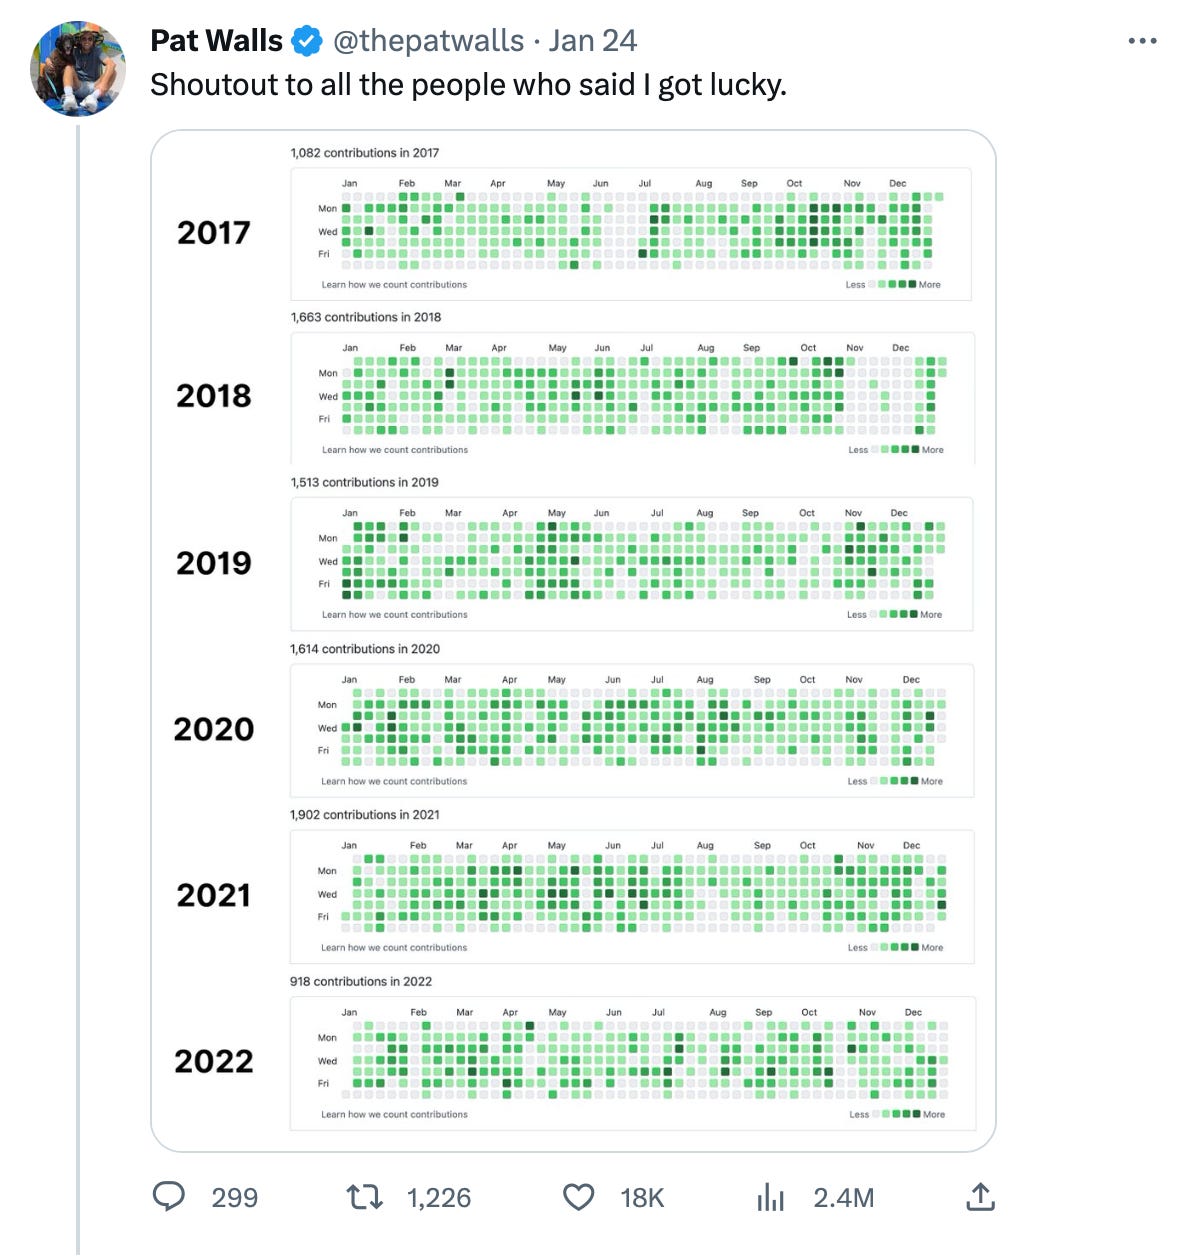Open the 2017 contributions chart image
The height and width of the screenshot is (1256, 1192).
pos(630,233)
